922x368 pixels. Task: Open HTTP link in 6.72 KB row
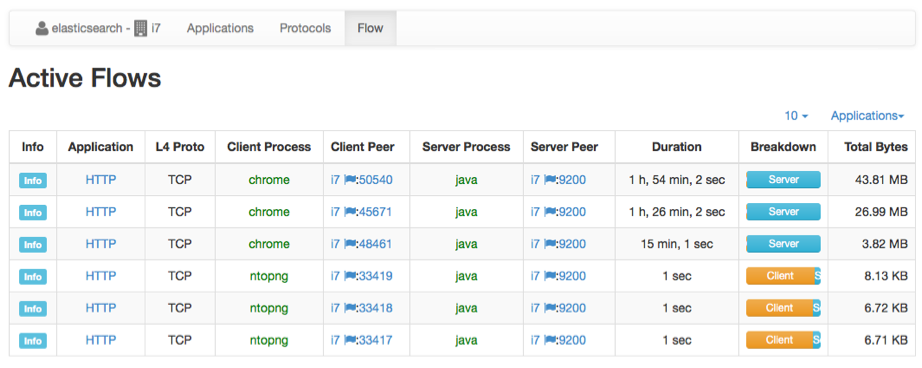tap(101, 308)
